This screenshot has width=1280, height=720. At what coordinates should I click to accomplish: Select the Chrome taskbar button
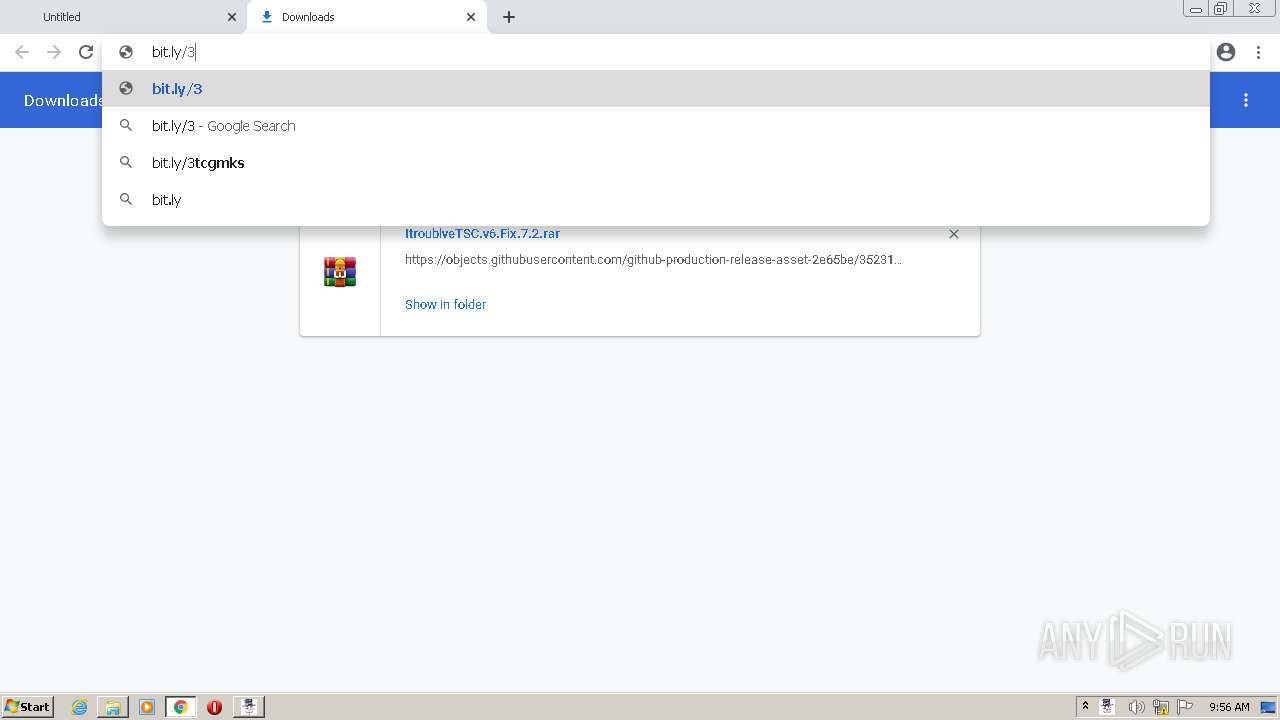pos(181,707)
